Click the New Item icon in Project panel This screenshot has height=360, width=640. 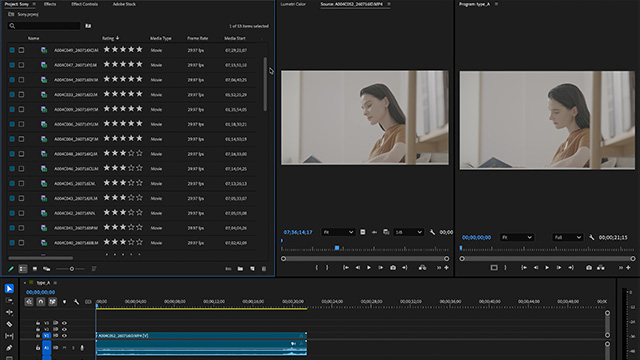point(252,269)
